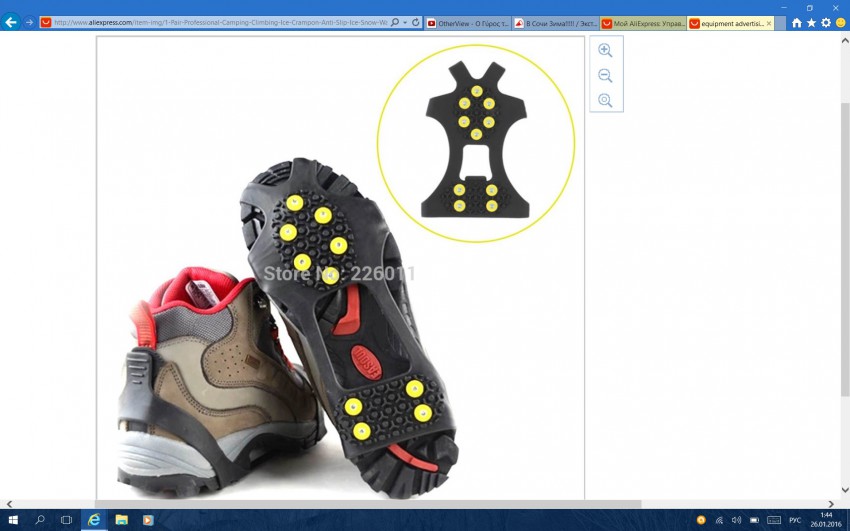Switch to the 'Мой AliExpress' tab
Viewport: 850px width, 531px height.
coord(643,23)
